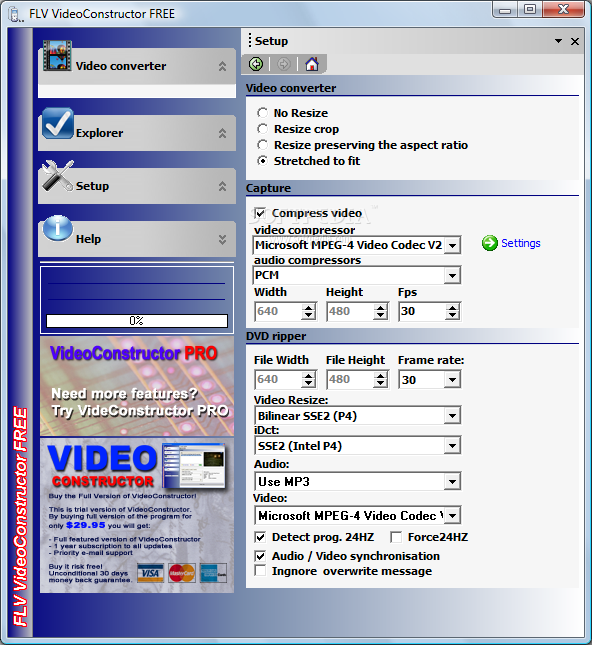Open the audio compressors PCM dropdown
Screen dimensions: 592x645
pyautogui.click(x=453, y=275)
